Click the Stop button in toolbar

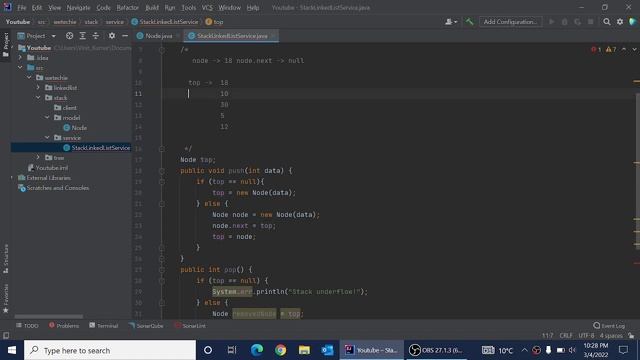[590, 22]
